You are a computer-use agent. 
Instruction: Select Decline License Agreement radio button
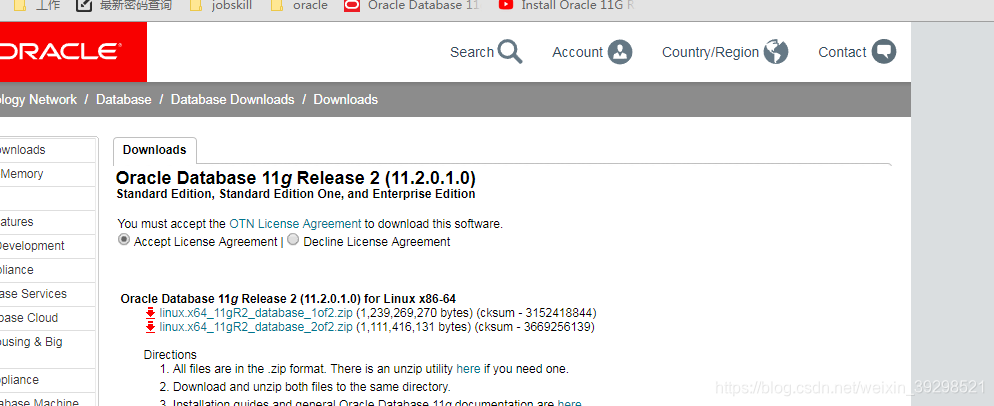coord(293,240)
